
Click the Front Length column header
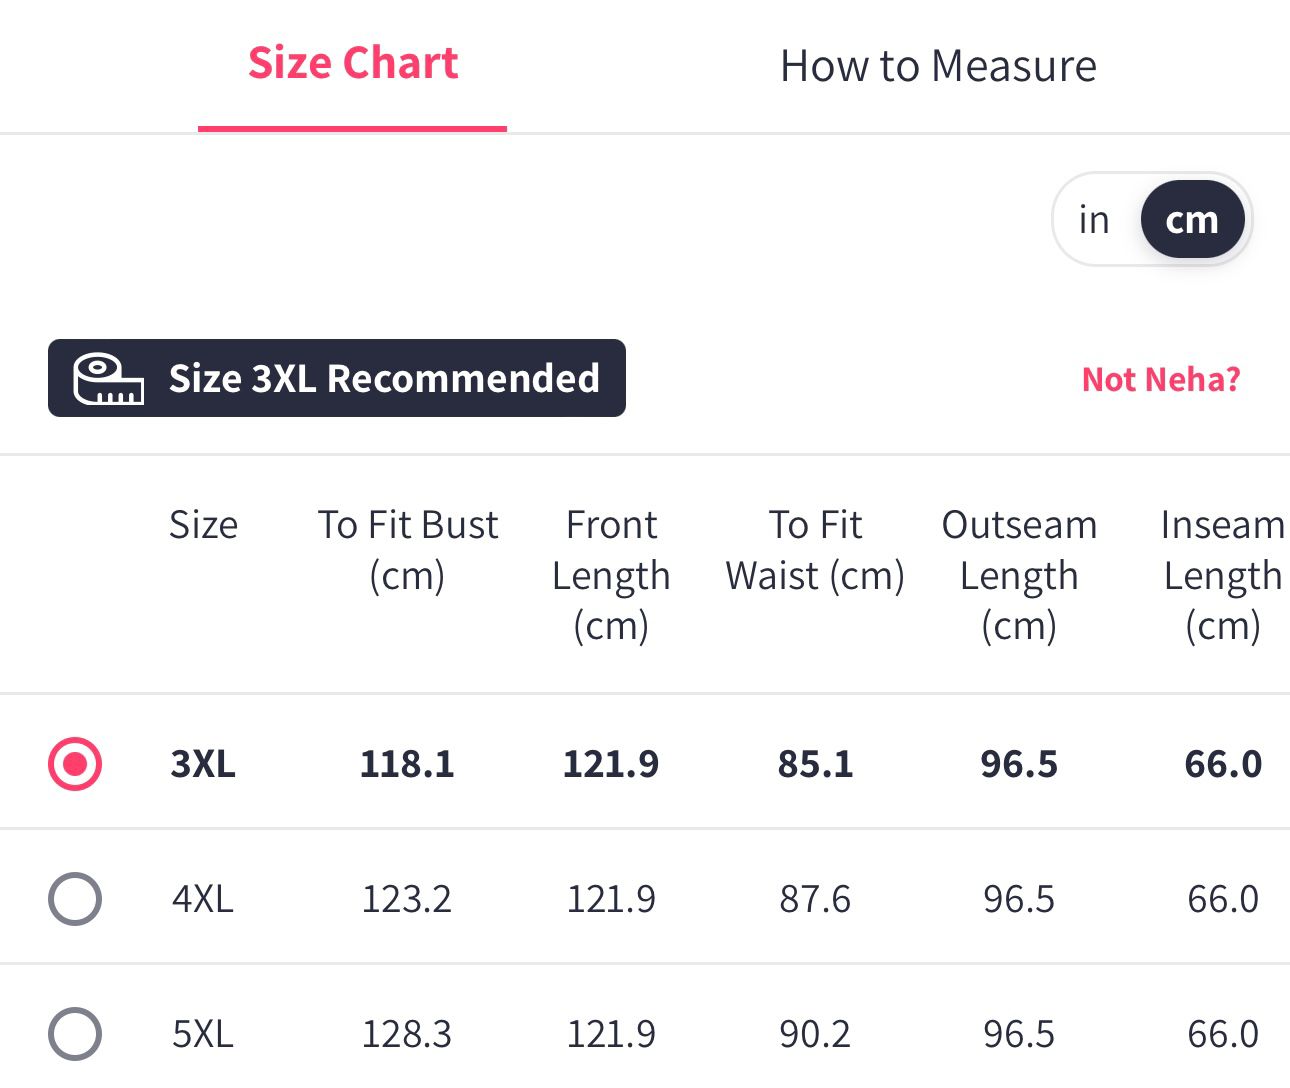pos(611,575)
